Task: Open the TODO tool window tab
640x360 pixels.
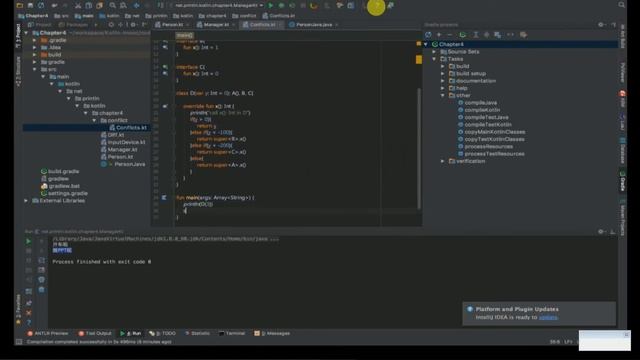Action: click(163, 333)
